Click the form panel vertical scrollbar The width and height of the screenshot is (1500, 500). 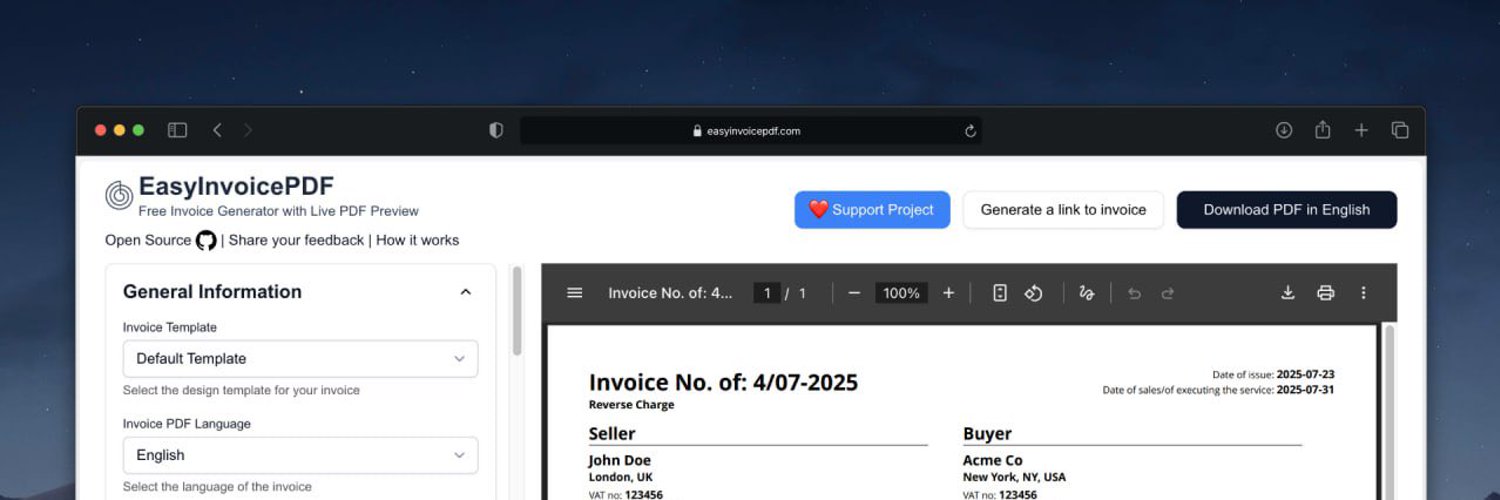click(517, 311)
